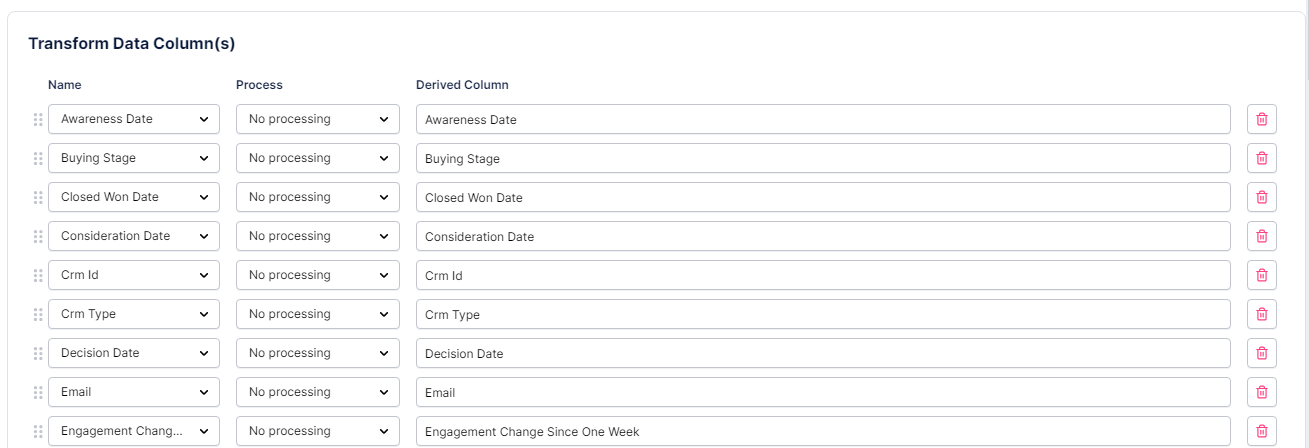
Task: Click the Decision Date derived column field
Action: pyautogui.click(x=823, y=353)
